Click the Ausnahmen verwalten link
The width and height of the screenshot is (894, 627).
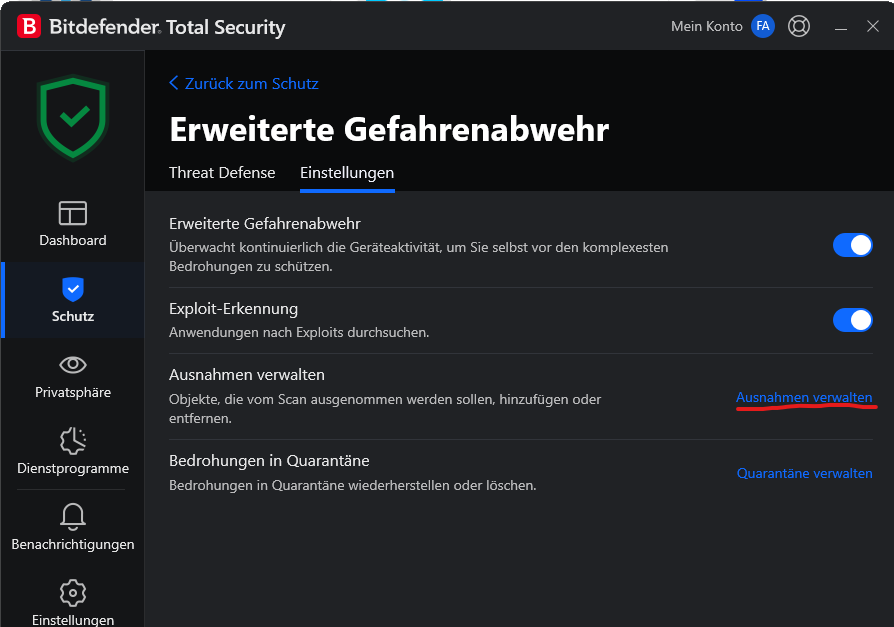click(x=804, y=397)
